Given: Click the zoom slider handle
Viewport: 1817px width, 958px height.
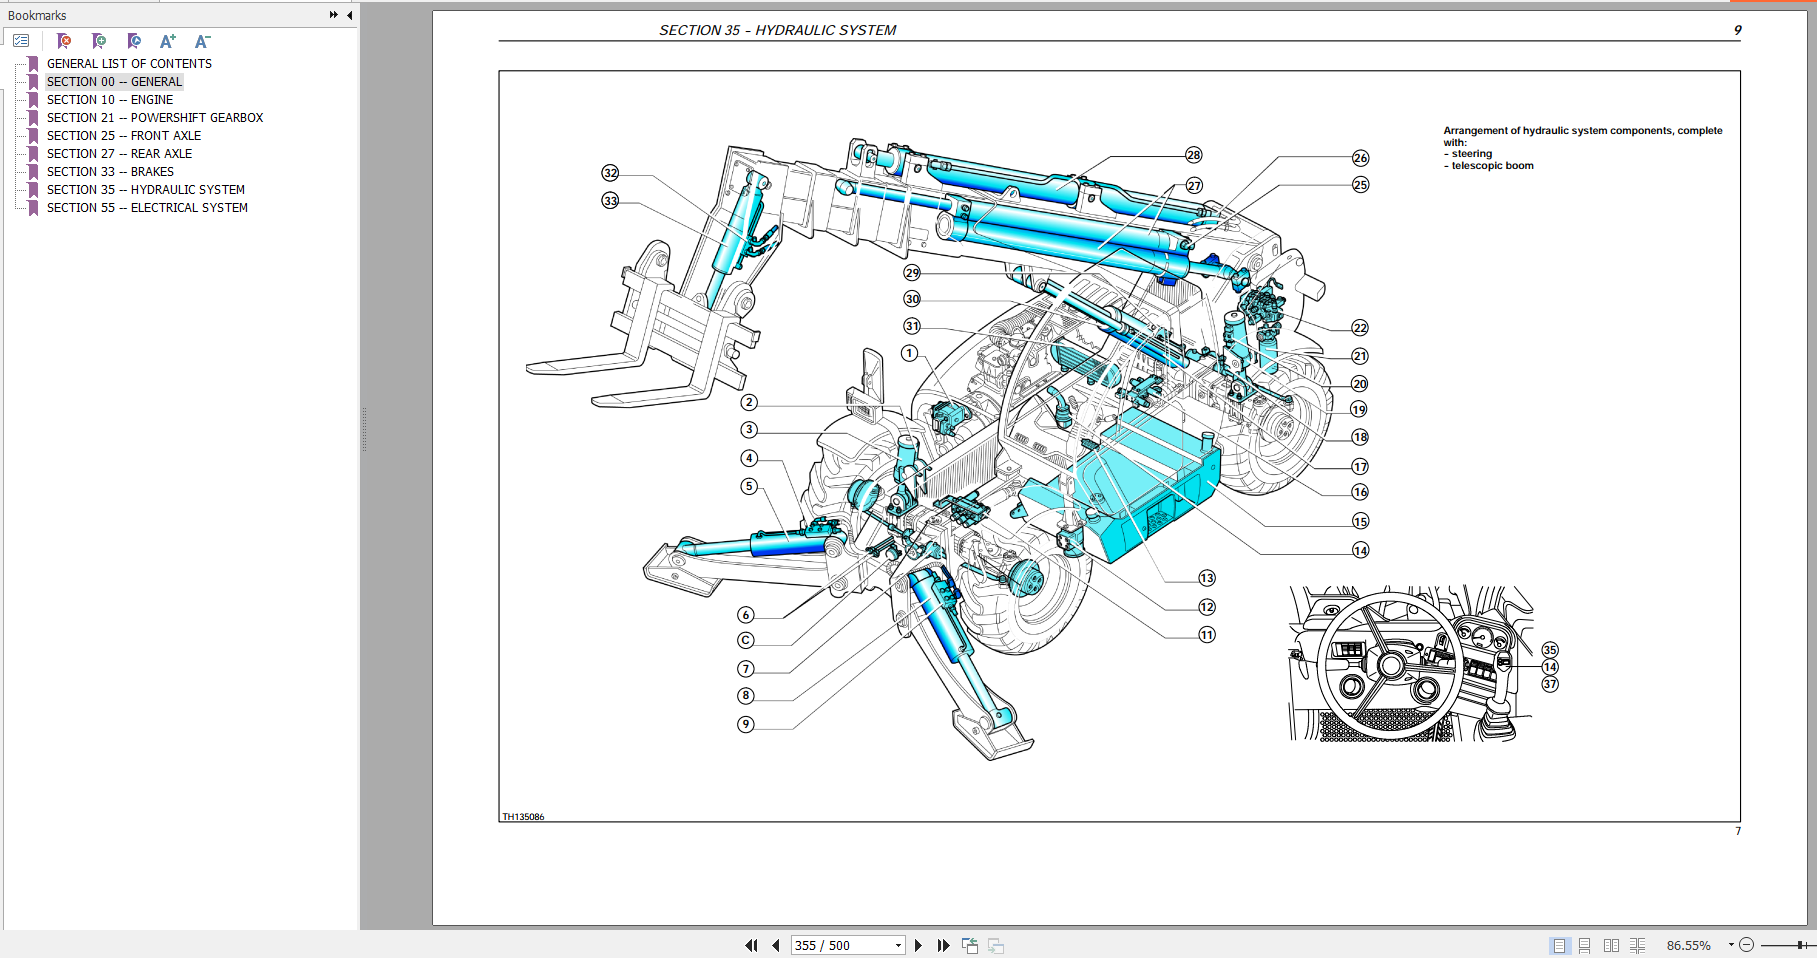Looking at the screenshot, I should click(x=1800, y=945).
